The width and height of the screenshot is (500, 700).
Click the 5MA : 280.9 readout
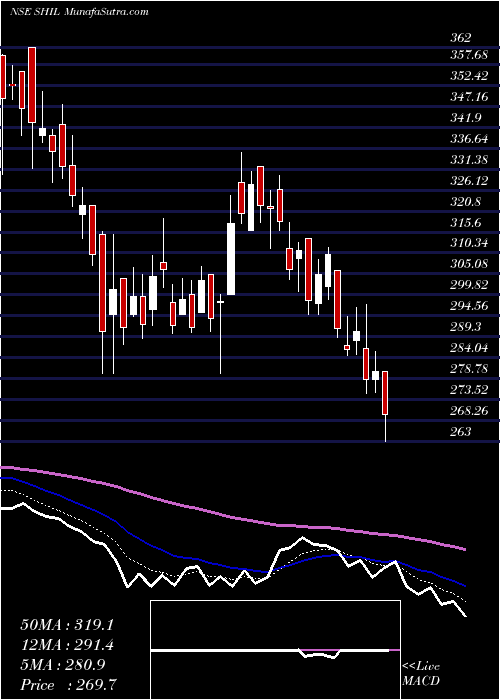pos(63,665)
